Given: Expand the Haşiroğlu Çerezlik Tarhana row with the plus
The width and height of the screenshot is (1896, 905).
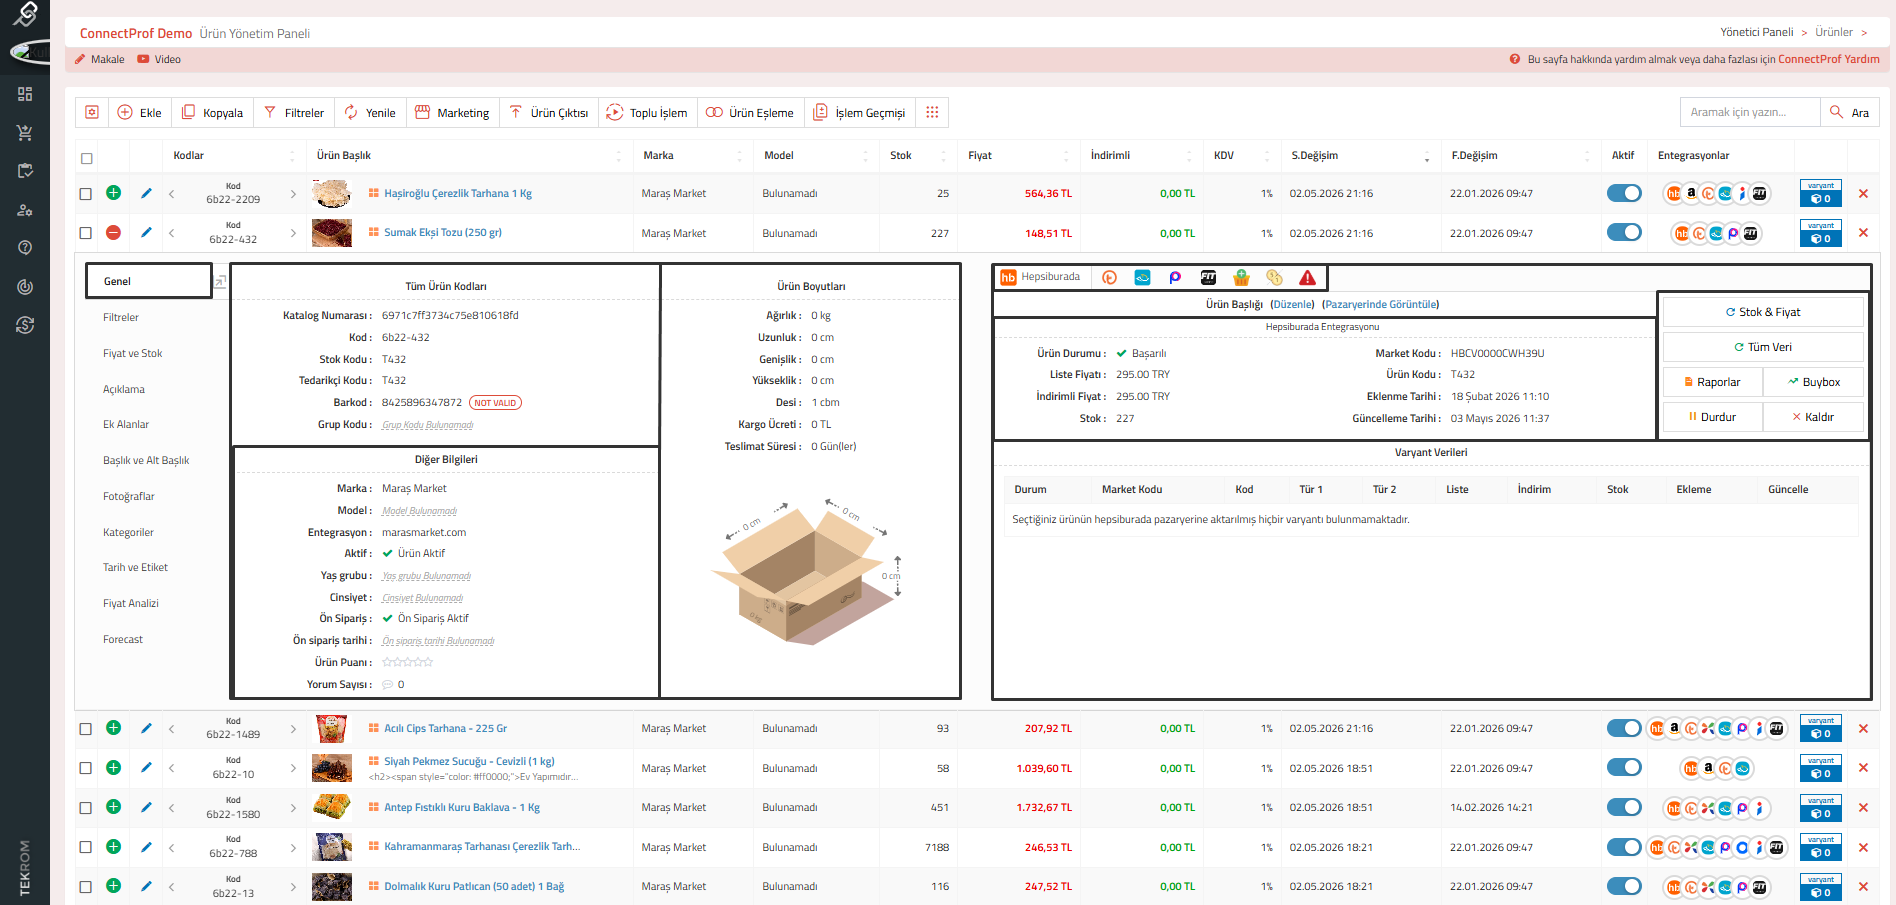Looking at the screenshot, I should point(114,193).
